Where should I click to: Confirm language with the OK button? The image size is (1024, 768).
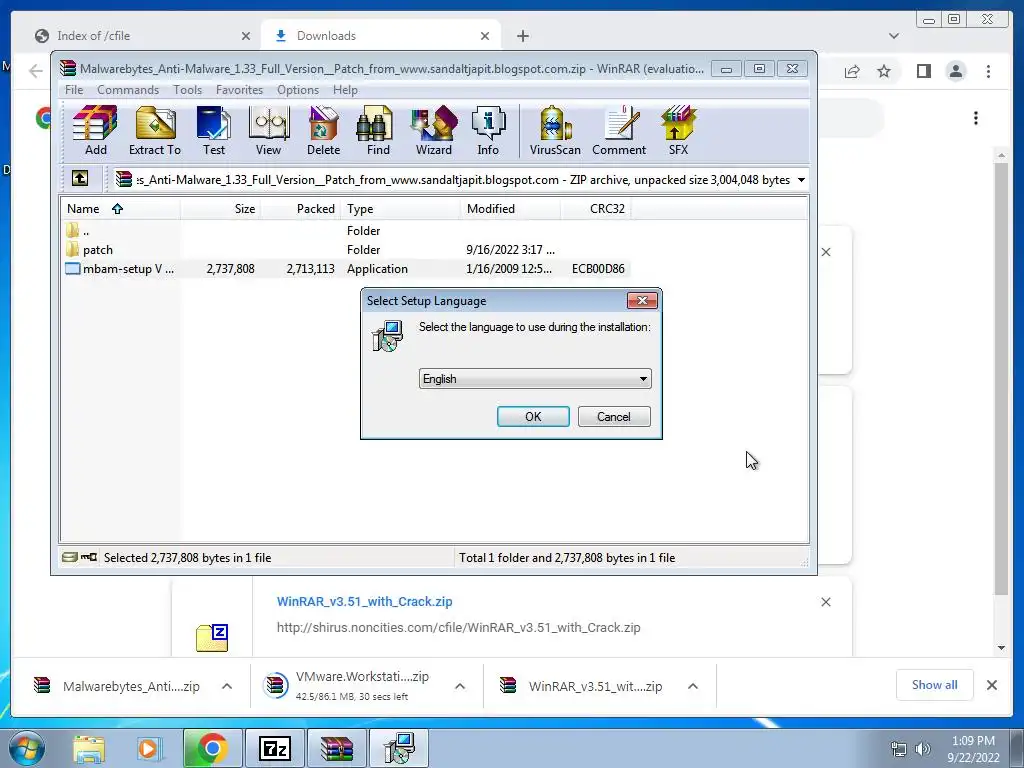(533, 417)
